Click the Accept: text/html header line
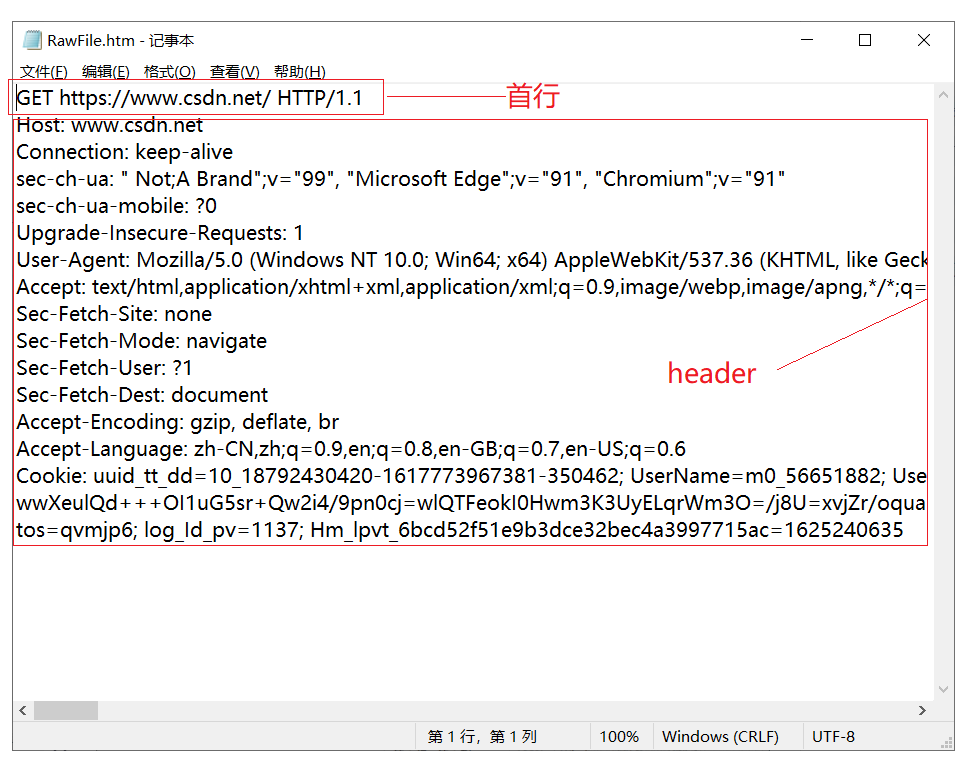This screenshot has height=758, width=979. point(471,287)
